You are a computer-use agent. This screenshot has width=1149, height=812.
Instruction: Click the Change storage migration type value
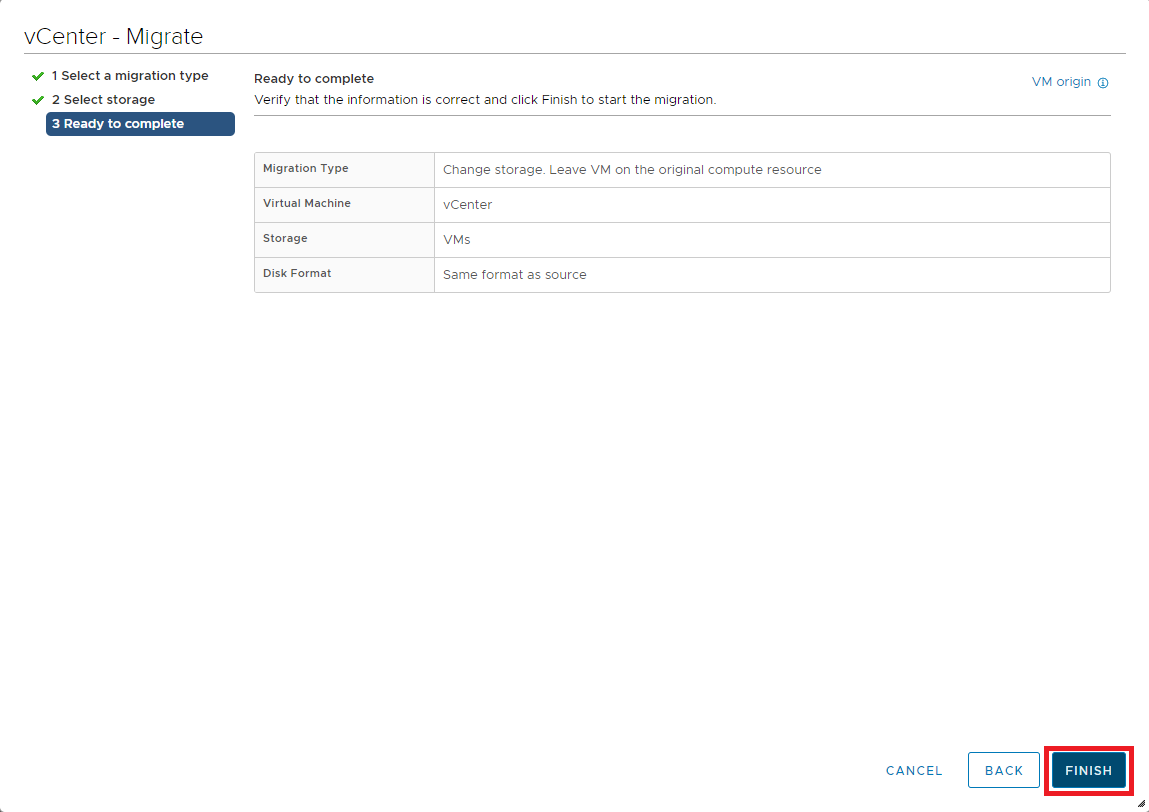pyautogui.click(x=632, y=170)
